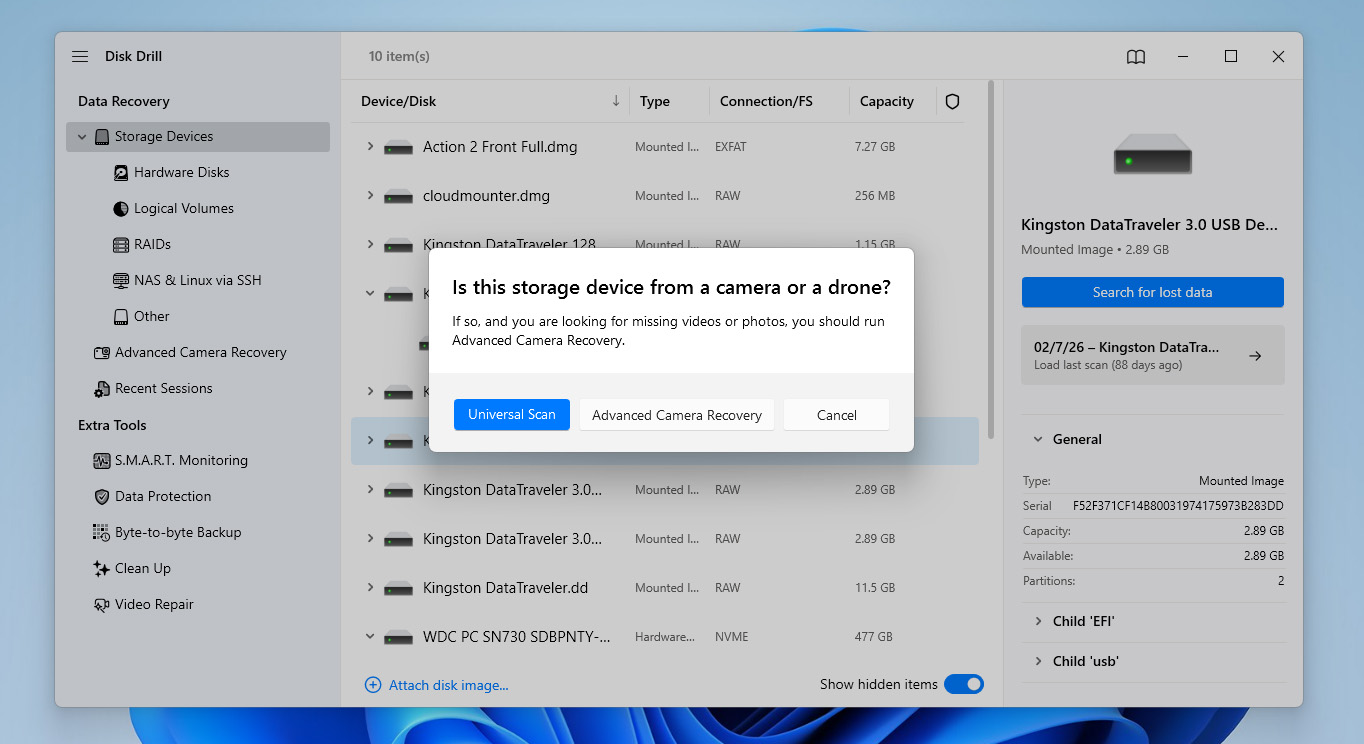The image size is (1364, 744).
Task: Click the device list scrollbar
Action: point(991,260)
